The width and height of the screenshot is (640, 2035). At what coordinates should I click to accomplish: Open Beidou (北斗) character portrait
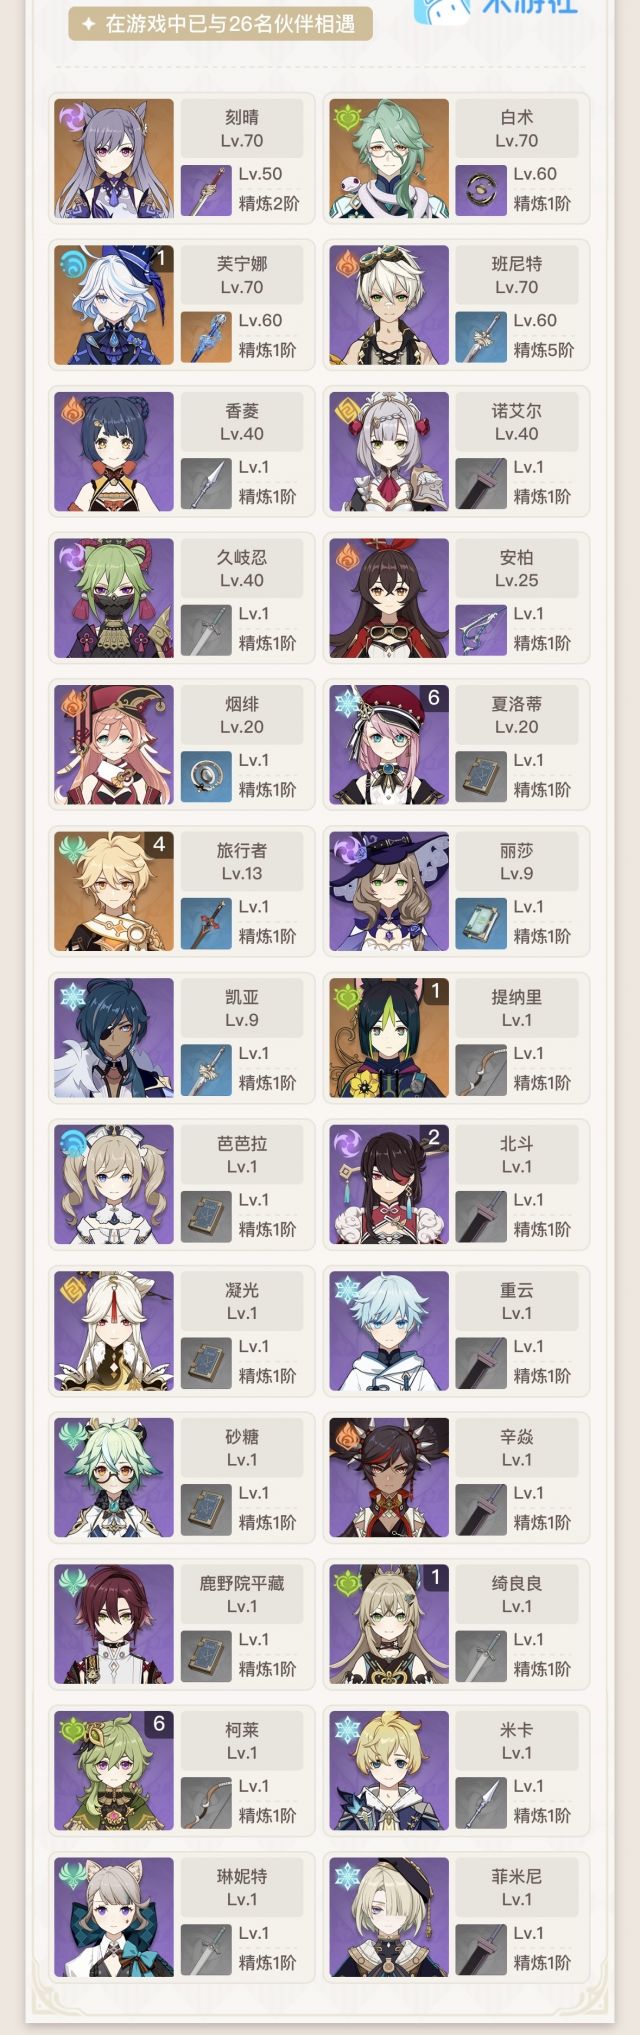pos(389,1185)
